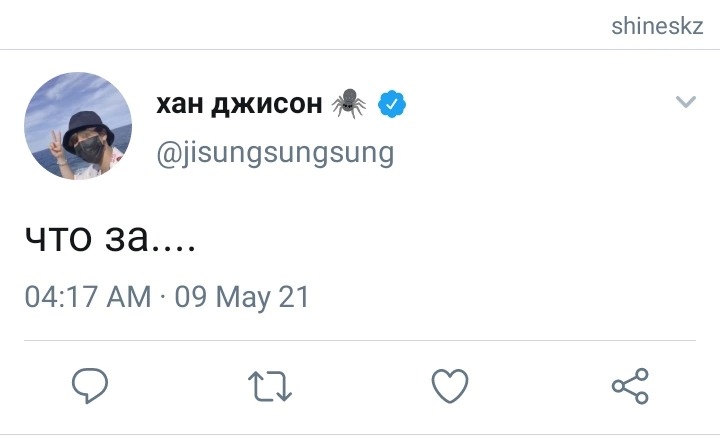Open the profile via name хан джисон
Viewport: 720px width, 447px height.
pyautogui.click(x=239, y=104)
